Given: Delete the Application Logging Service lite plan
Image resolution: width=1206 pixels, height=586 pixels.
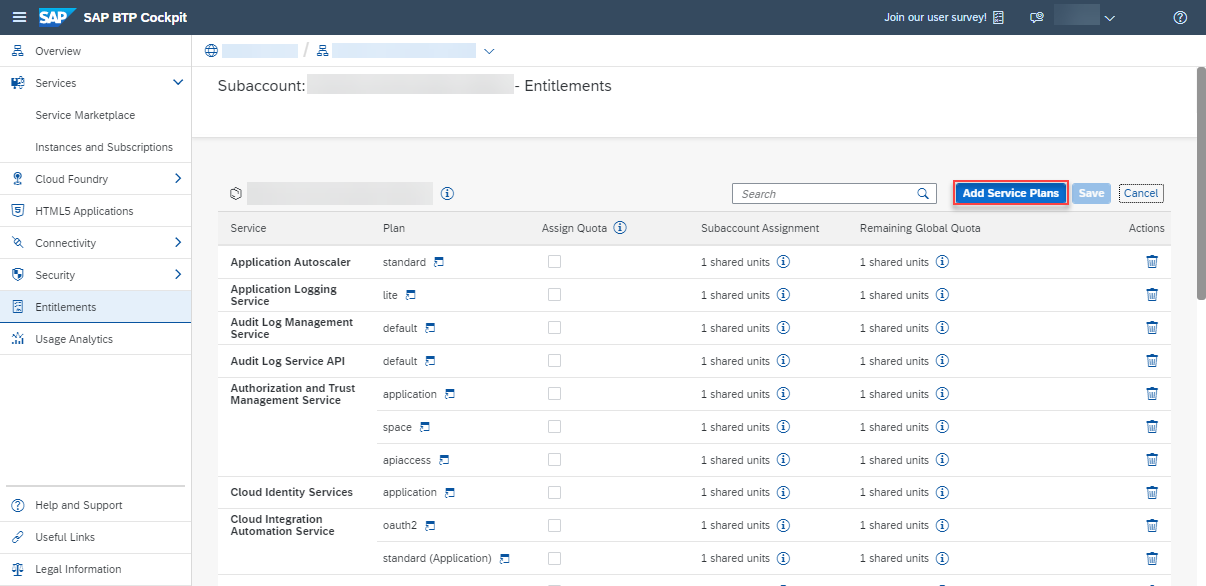Looking at the screenshot, I should coord(1152,295).
